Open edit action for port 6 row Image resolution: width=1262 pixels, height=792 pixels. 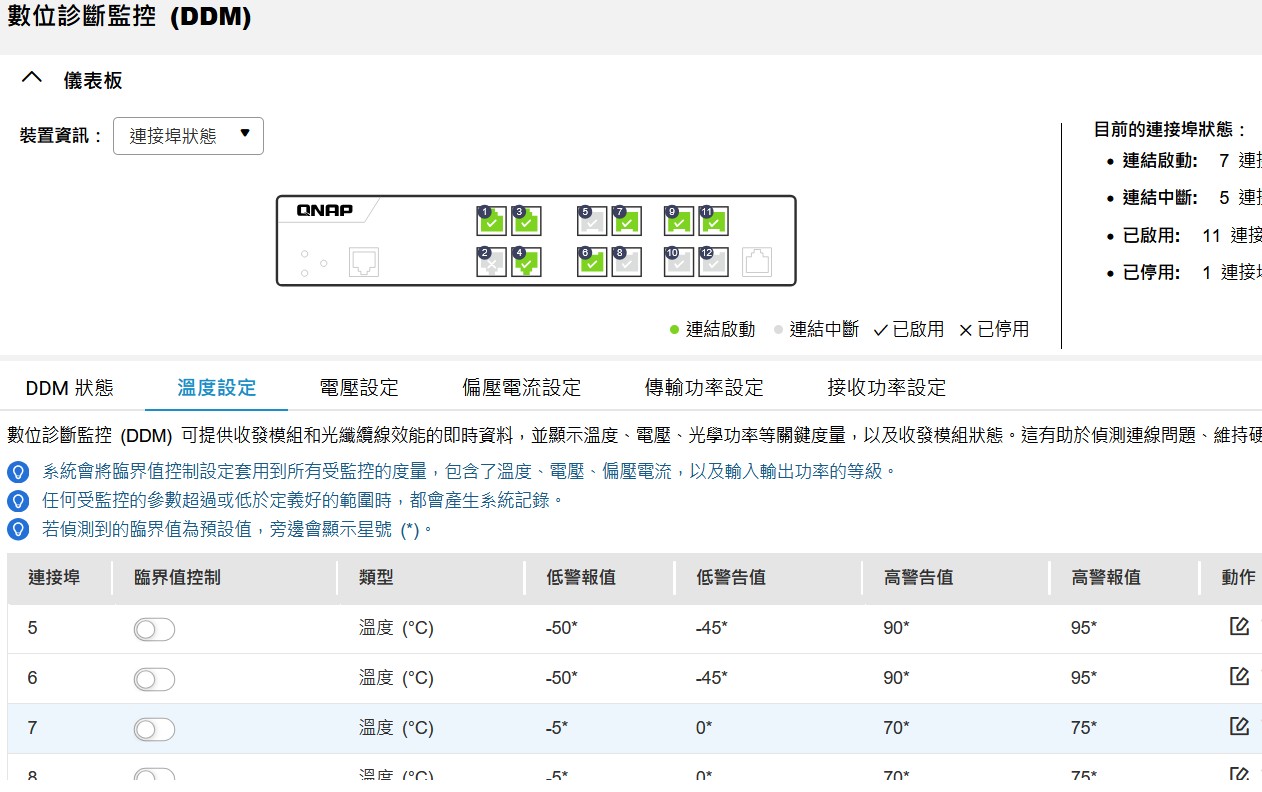[x=1239, y=677]
